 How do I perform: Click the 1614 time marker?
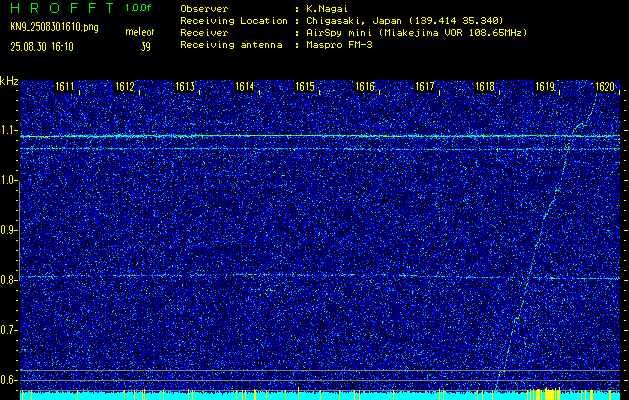[x=245, y=87]
